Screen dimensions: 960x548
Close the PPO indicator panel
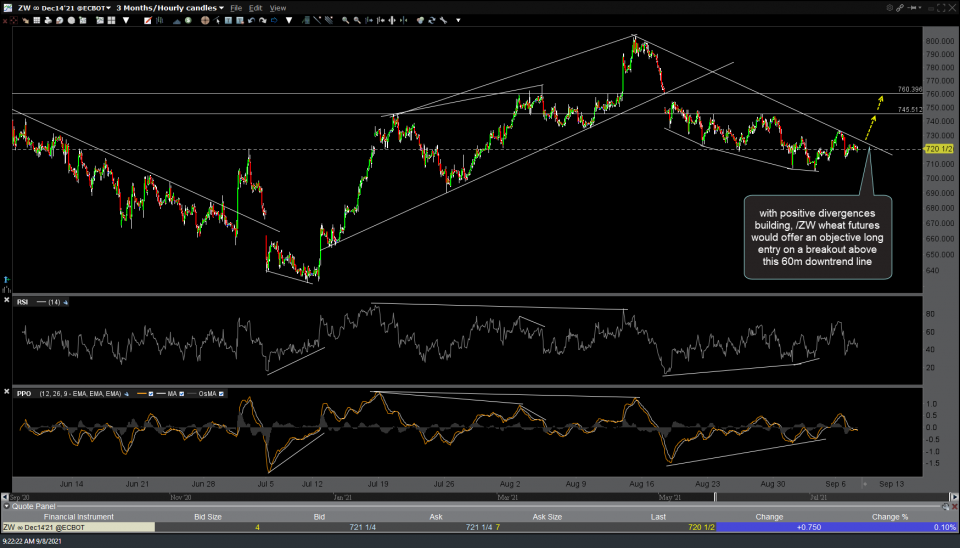8,393
